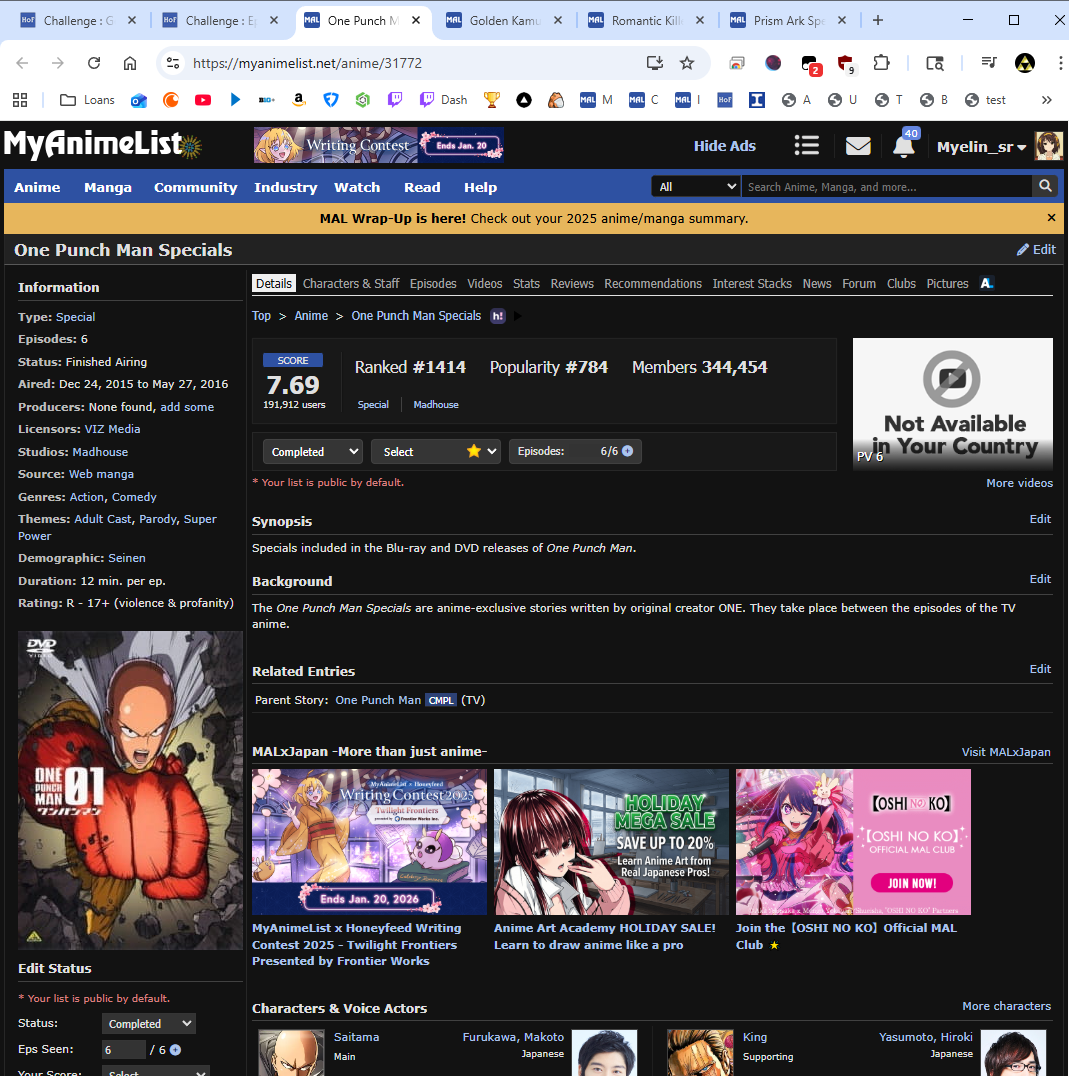Viewport: 1069px width, 1076px height.
Task: Click the plus icon beside Episodes 6/6
Action: point(627,451)
